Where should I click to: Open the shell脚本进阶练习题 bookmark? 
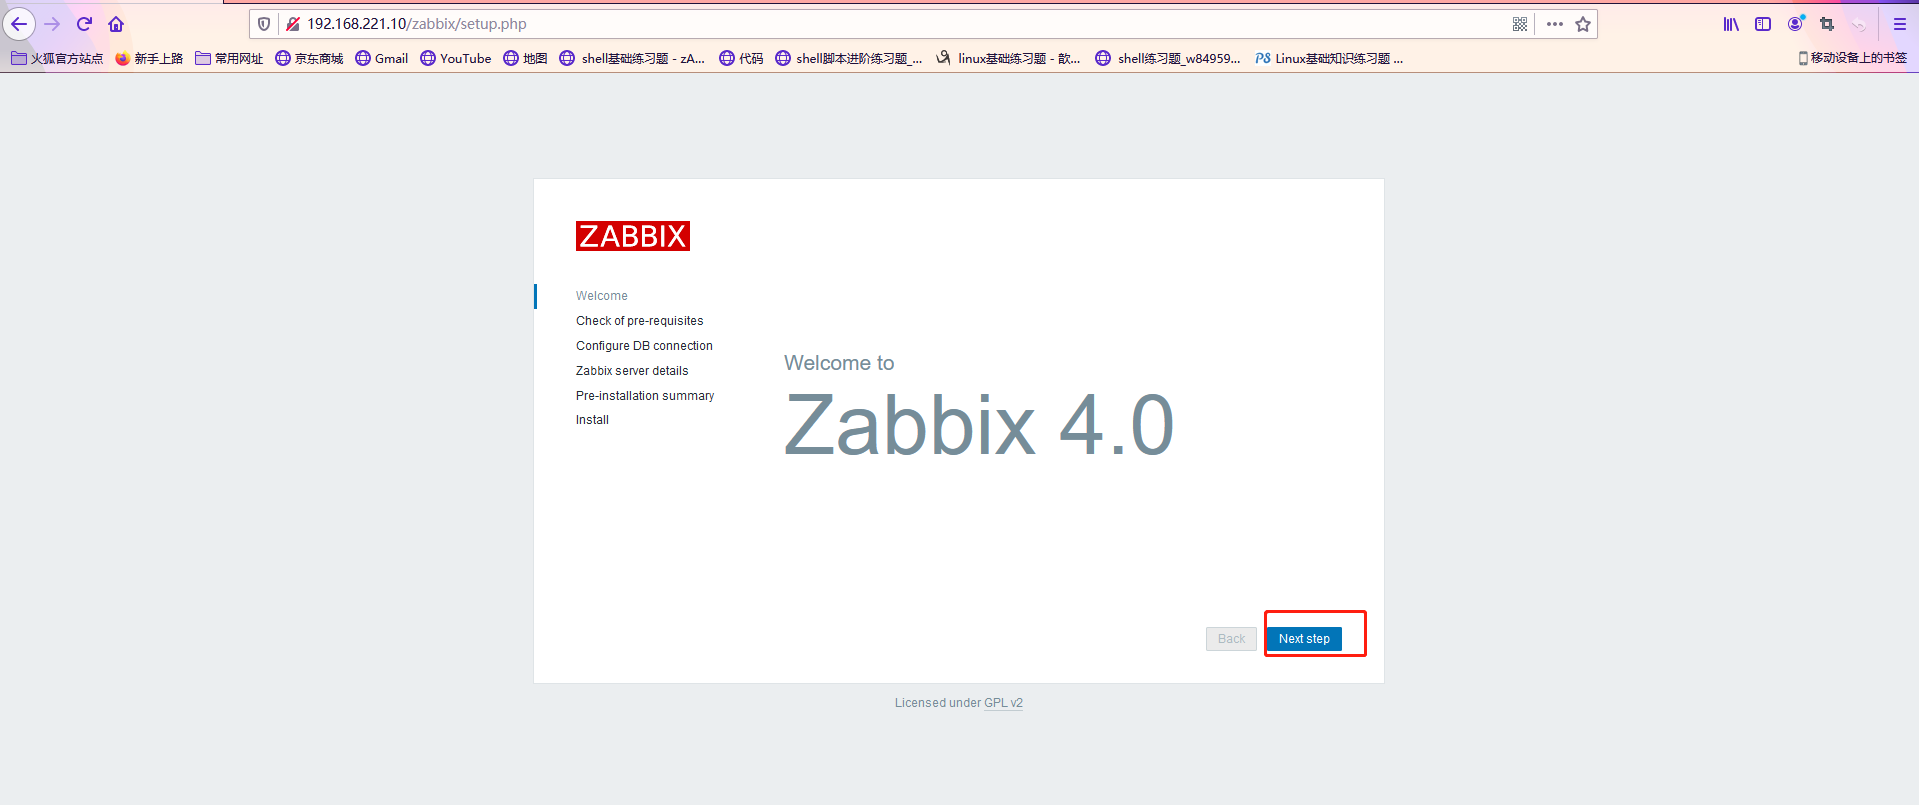849,58
